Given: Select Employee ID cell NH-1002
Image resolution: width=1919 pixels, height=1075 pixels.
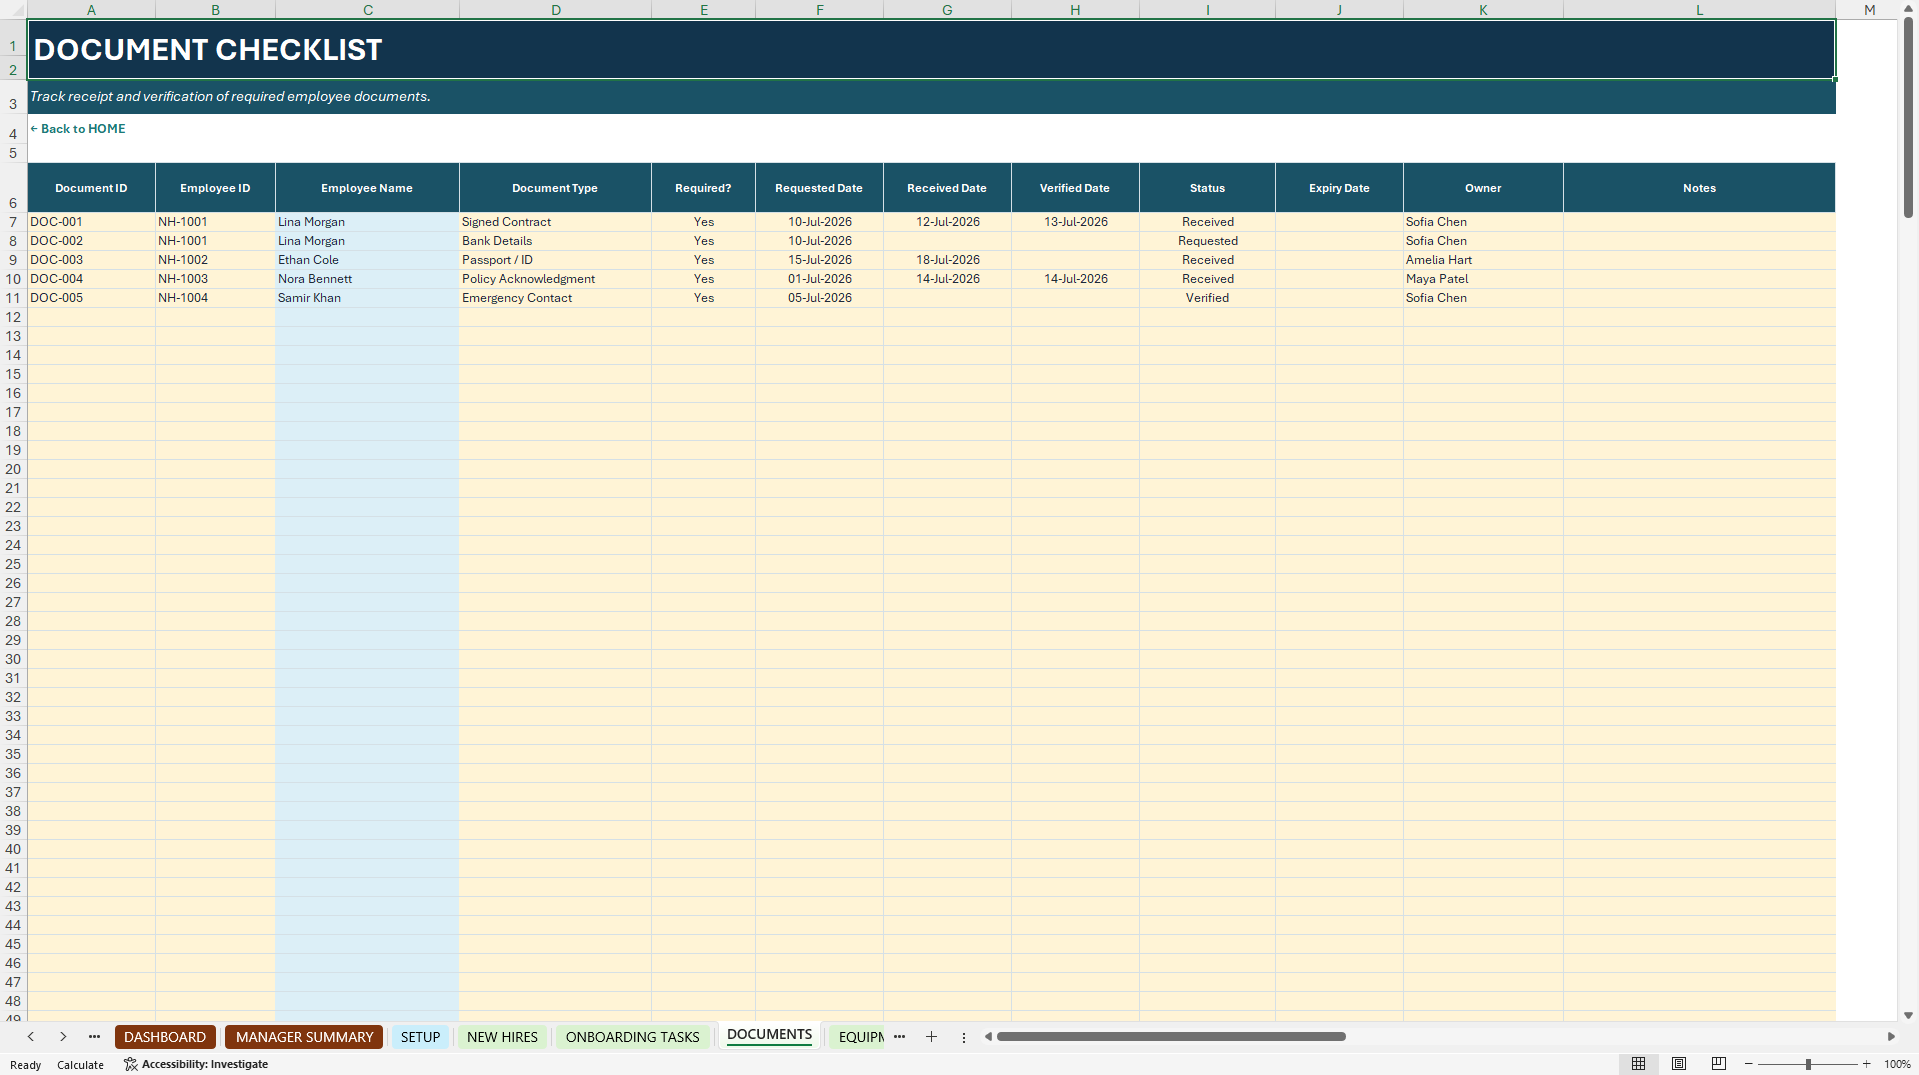Looking at the screenshot, I should tap(215, 260).
